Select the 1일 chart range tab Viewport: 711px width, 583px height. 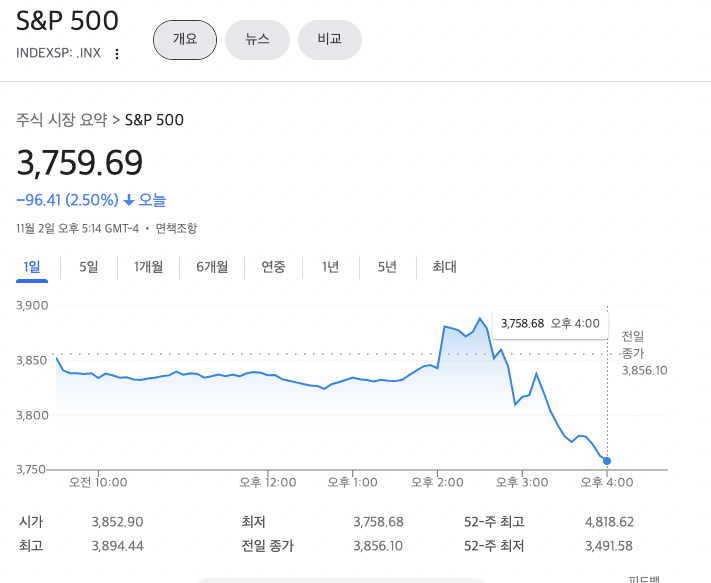tap(32, 267)
